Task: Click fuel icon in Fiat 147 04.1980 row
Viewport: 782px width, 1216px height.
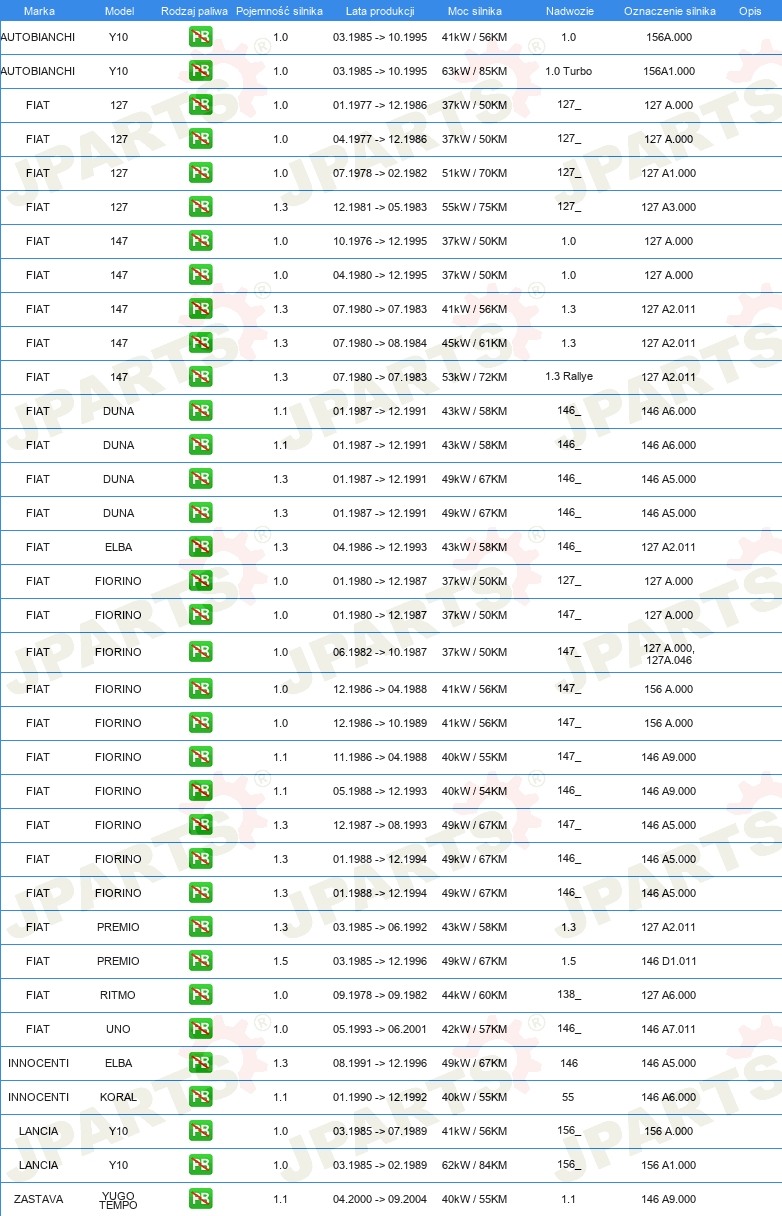Action: pyautogui.click(x=200, y=275)
